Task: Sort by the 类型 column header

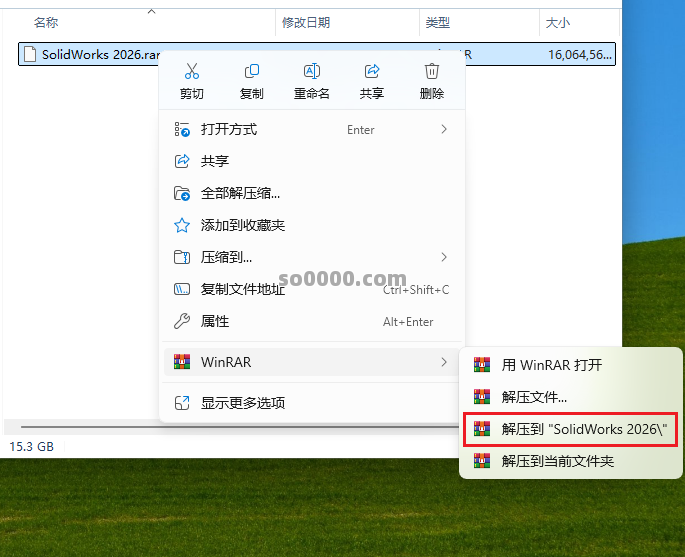Action: 480,22
